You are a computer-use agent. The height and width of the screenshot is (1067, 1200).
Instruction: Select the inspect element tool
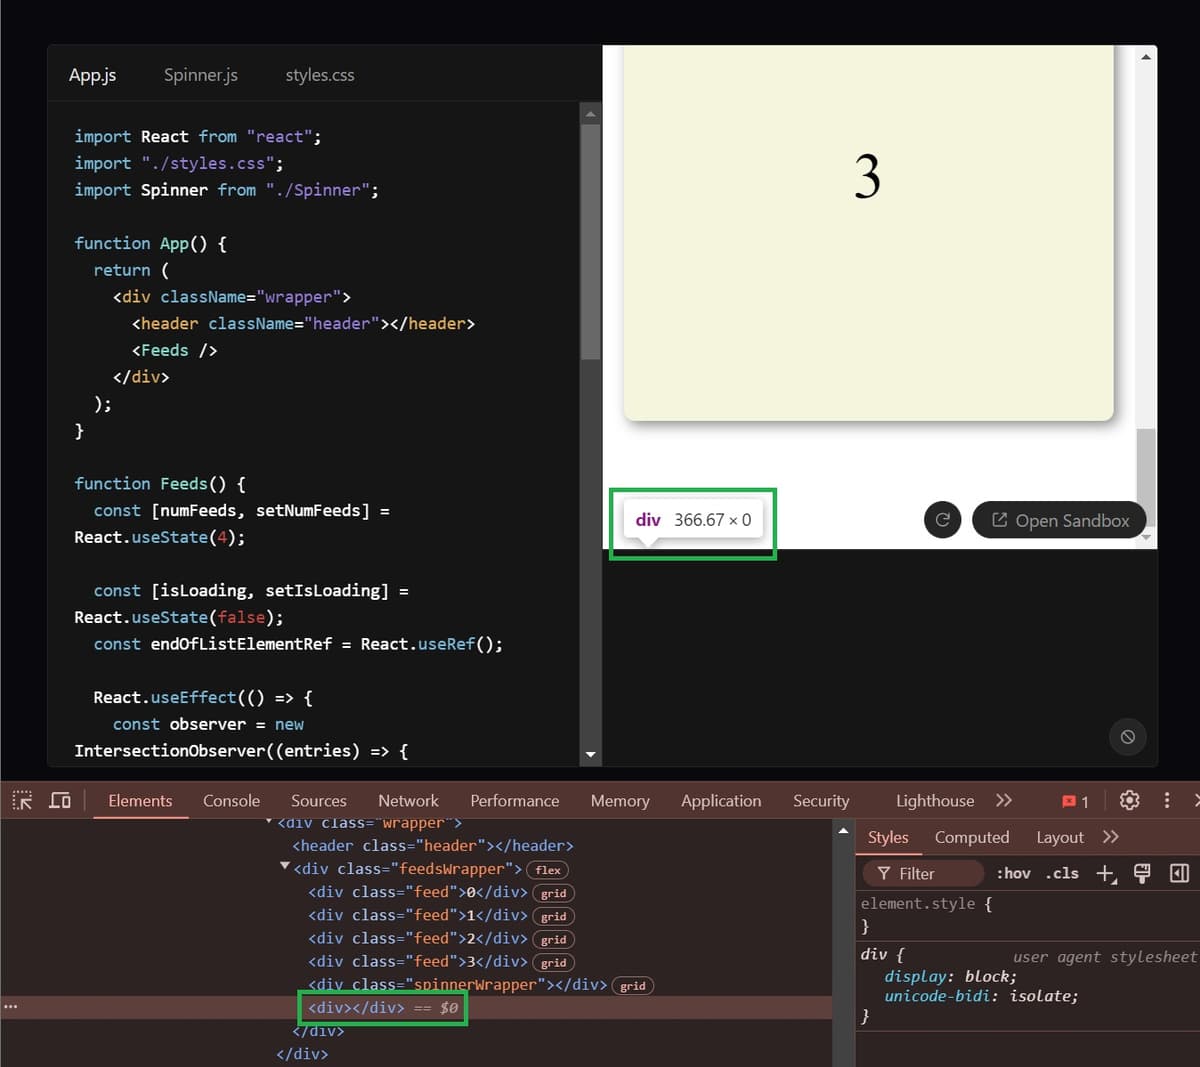21,800
